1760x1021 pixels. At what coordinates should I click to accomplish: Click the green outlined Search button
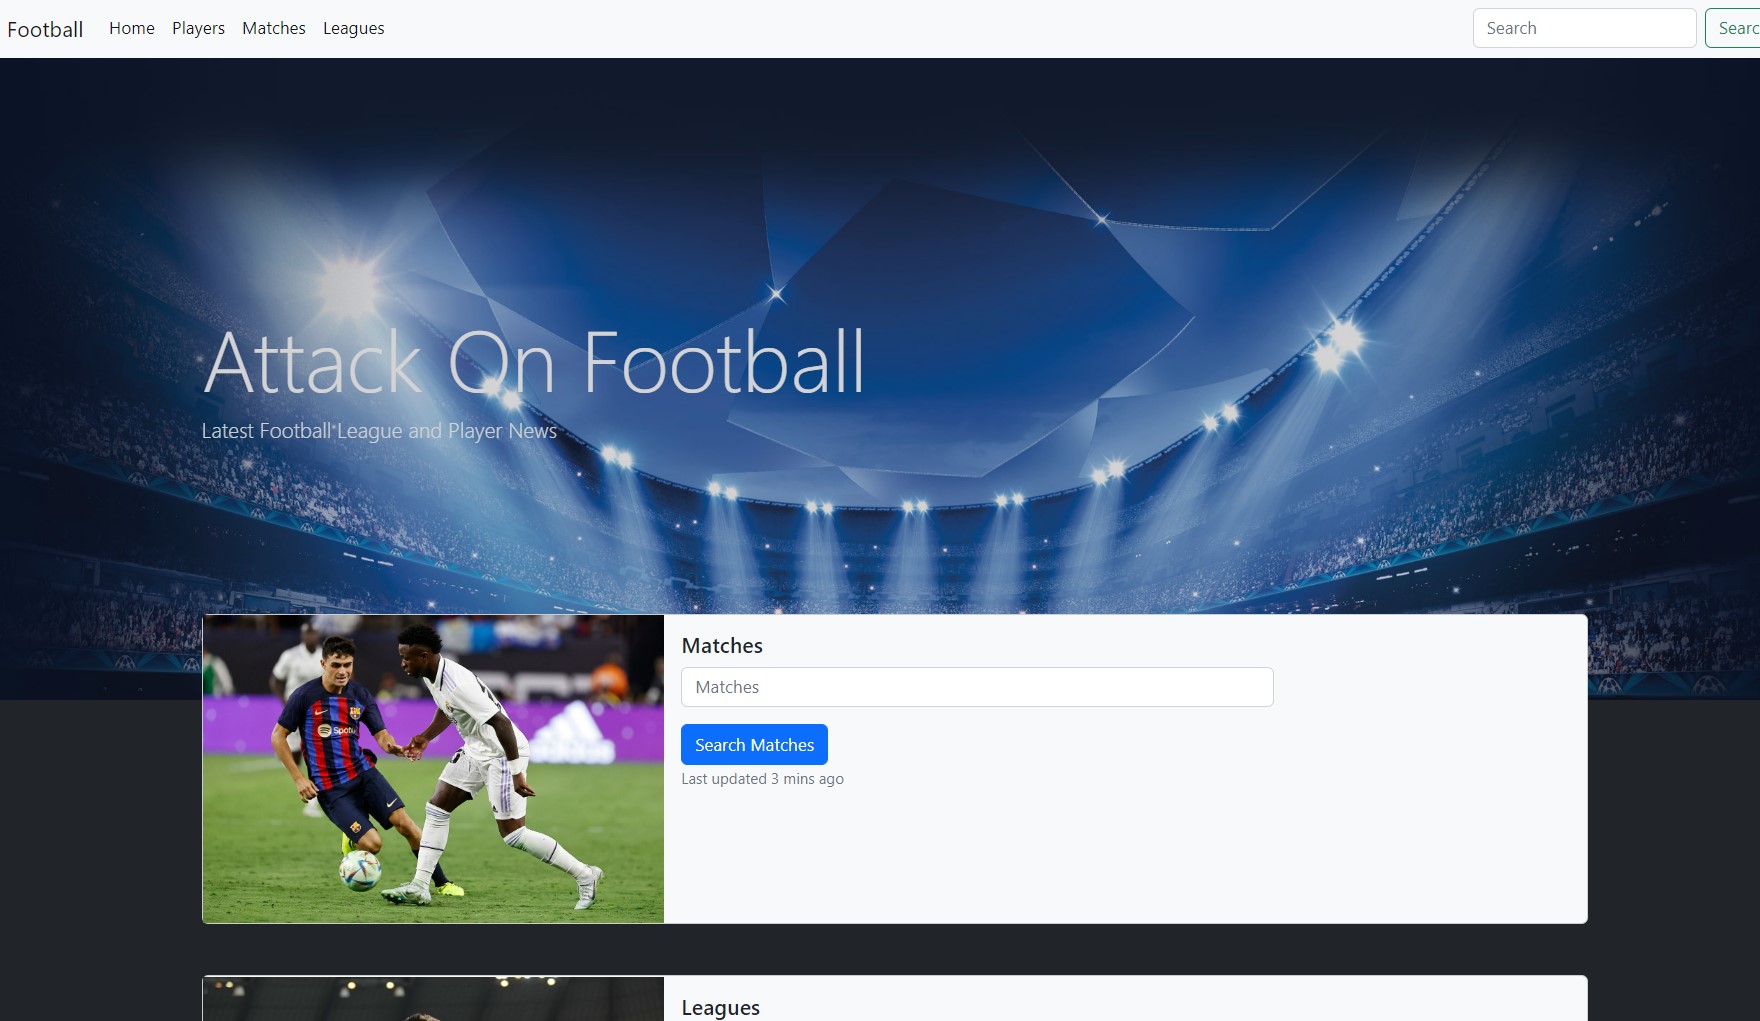click(x=1733, y=28)
